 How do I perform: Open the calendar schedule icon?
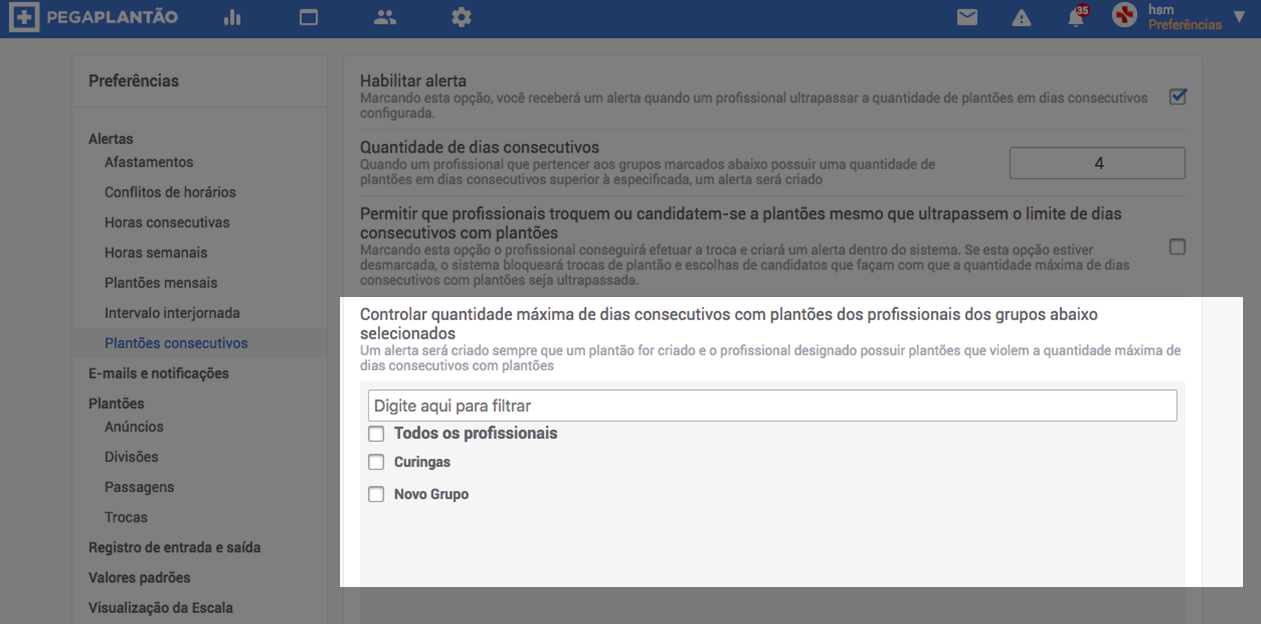[x=308, y=17]
